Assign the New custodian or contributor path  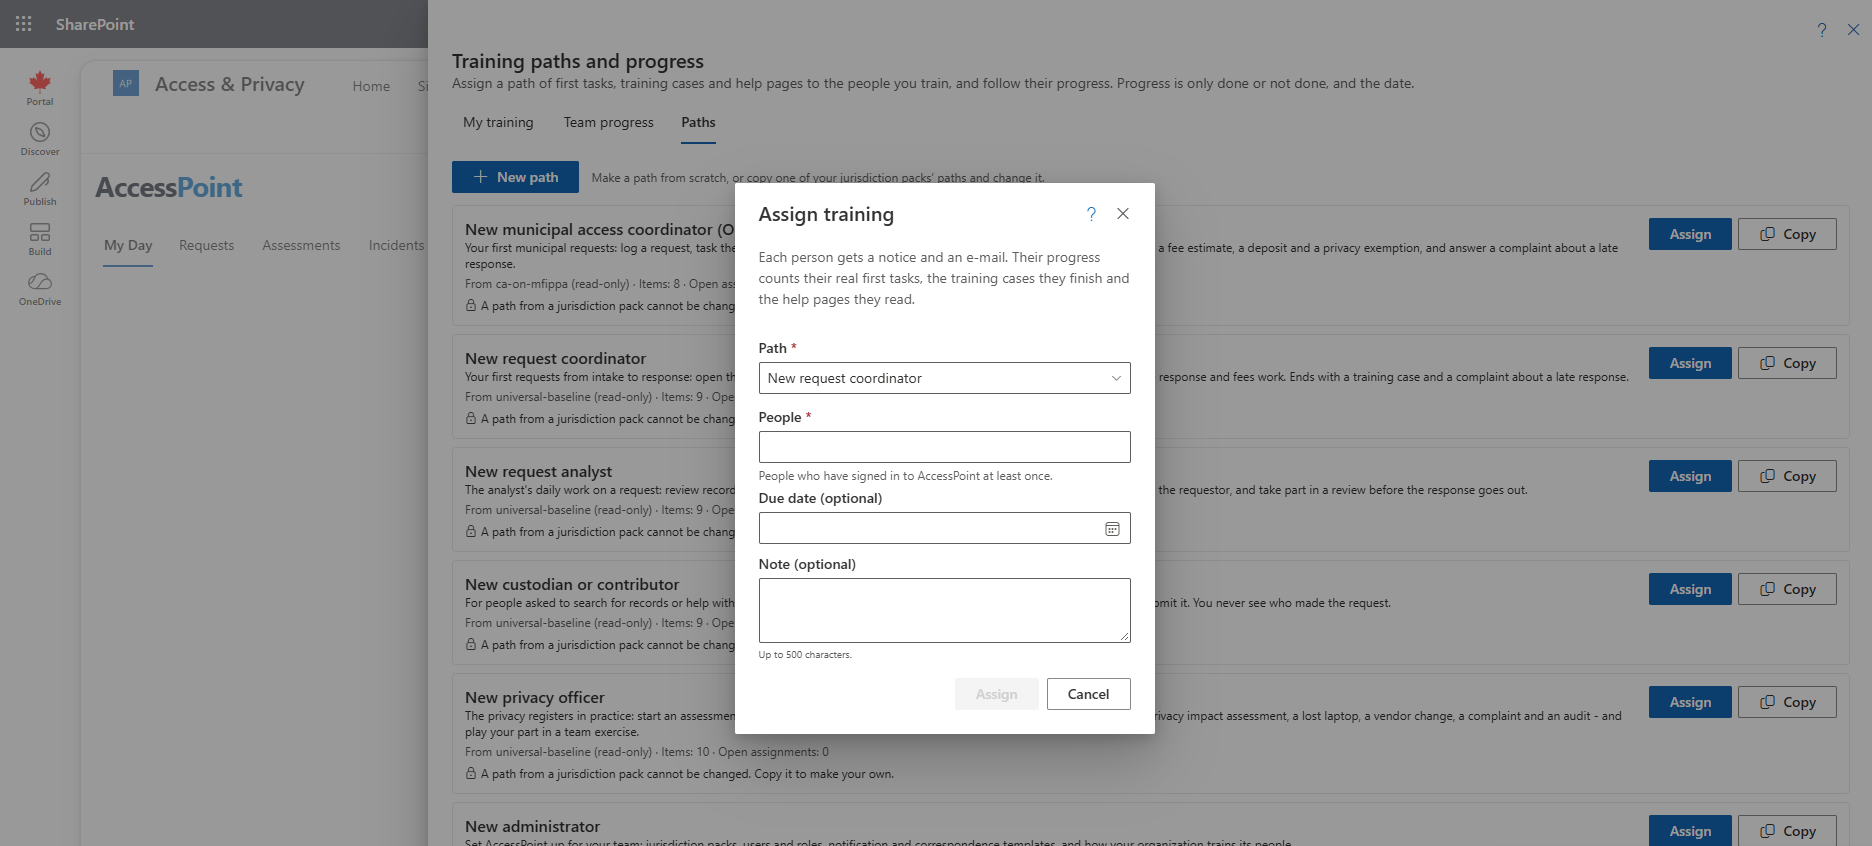(x=1690, y=589)
